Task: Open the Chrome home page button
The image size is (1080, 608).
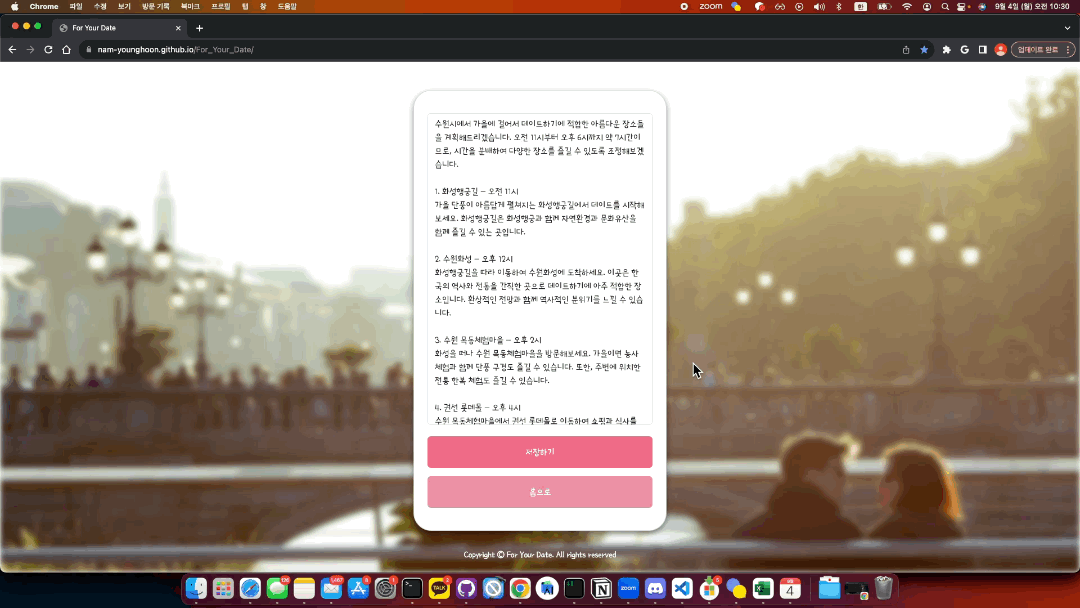Action: 66,50
